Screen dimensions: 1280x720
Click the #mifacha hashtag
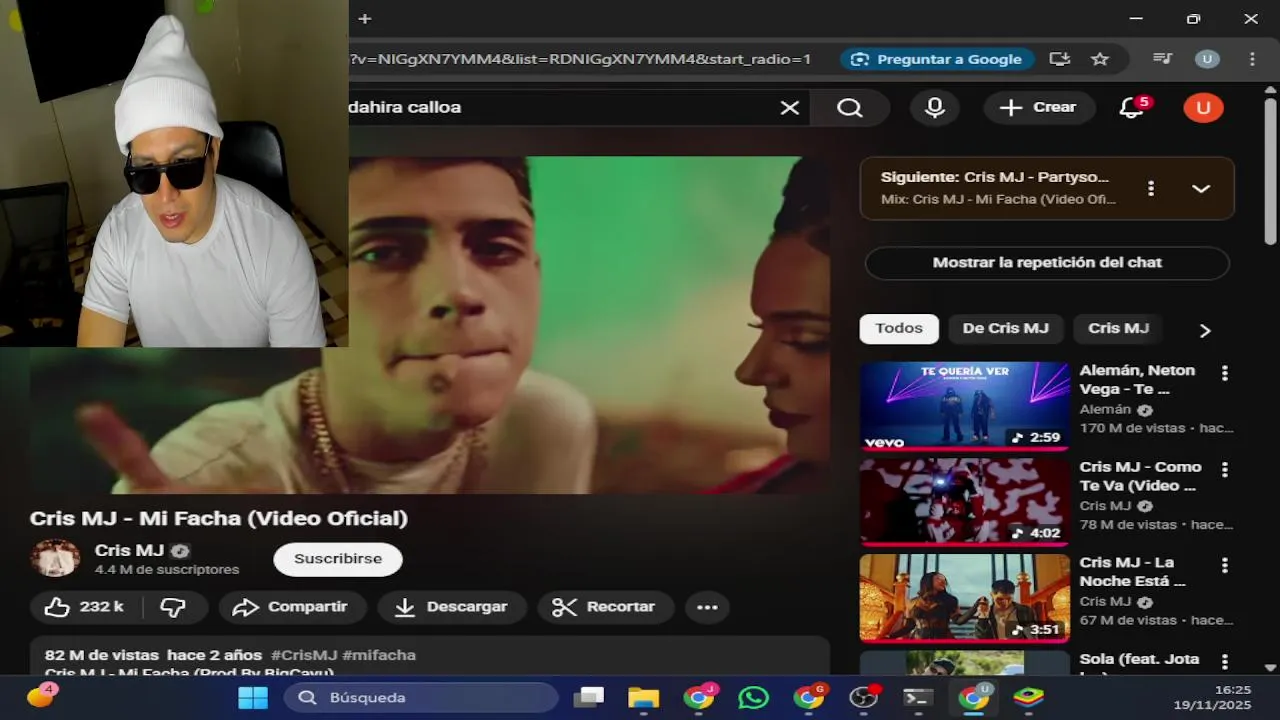[x=379, y=655]
